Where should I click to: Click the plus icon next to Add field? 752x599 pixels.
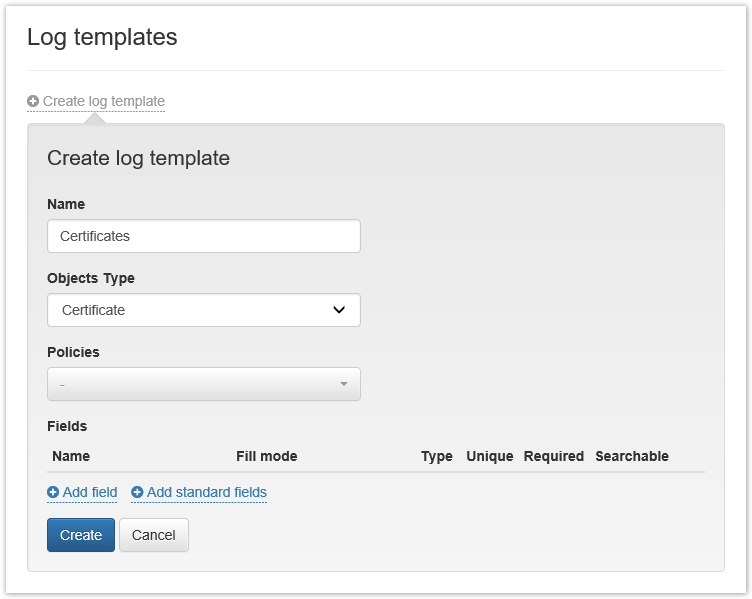(x=53, y=492)
